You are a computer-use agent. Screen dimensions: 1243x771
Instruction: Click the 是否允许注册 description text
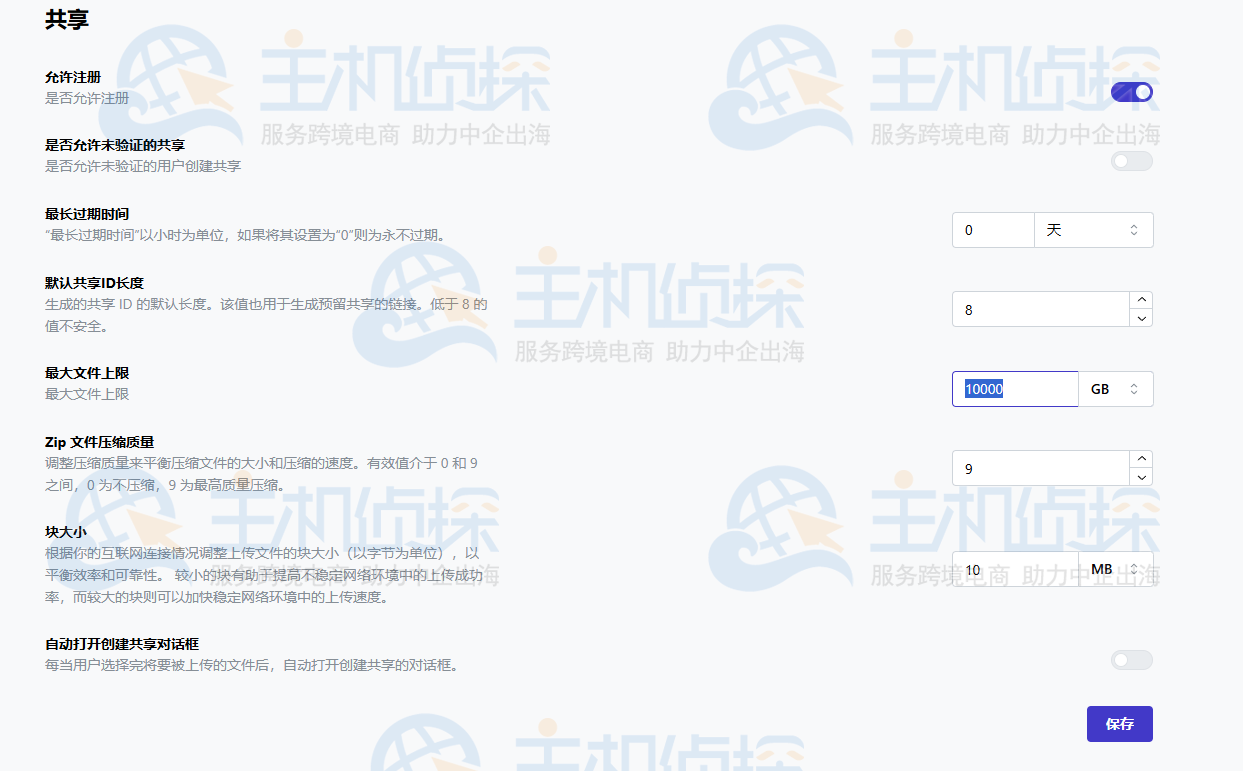87,98
